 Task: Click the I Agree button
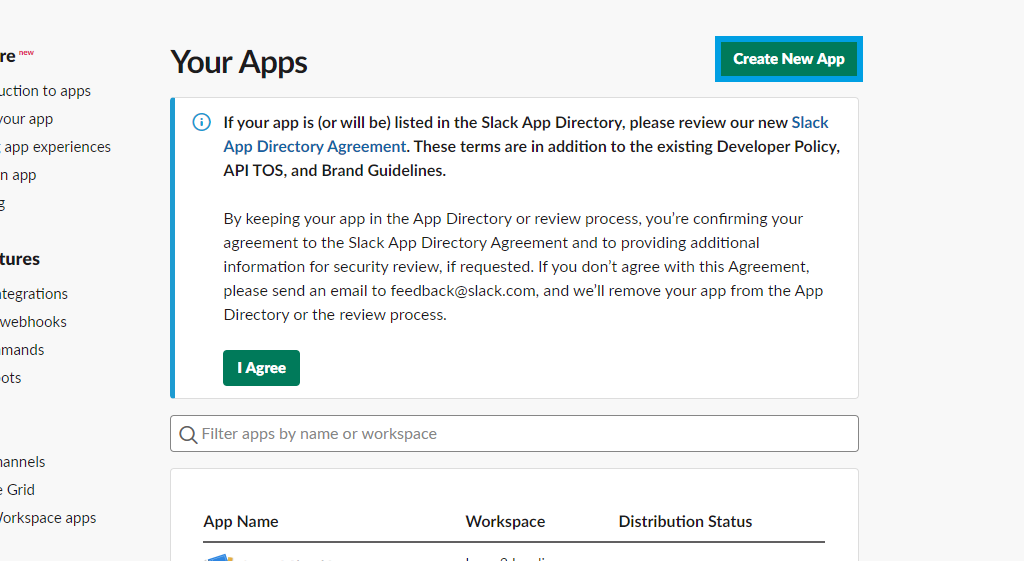coord(261,368)
